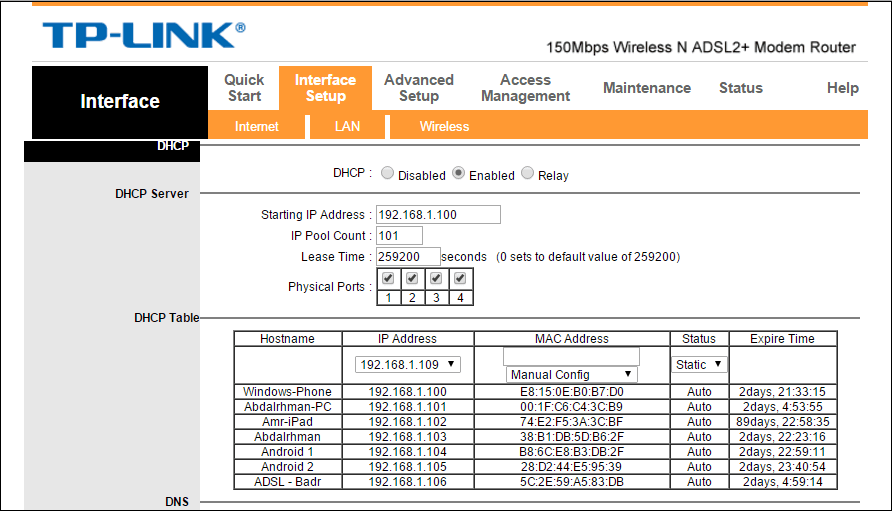Select the Internet sub-menu
Viewport: 892px width, 511px height.
(257, 126)
